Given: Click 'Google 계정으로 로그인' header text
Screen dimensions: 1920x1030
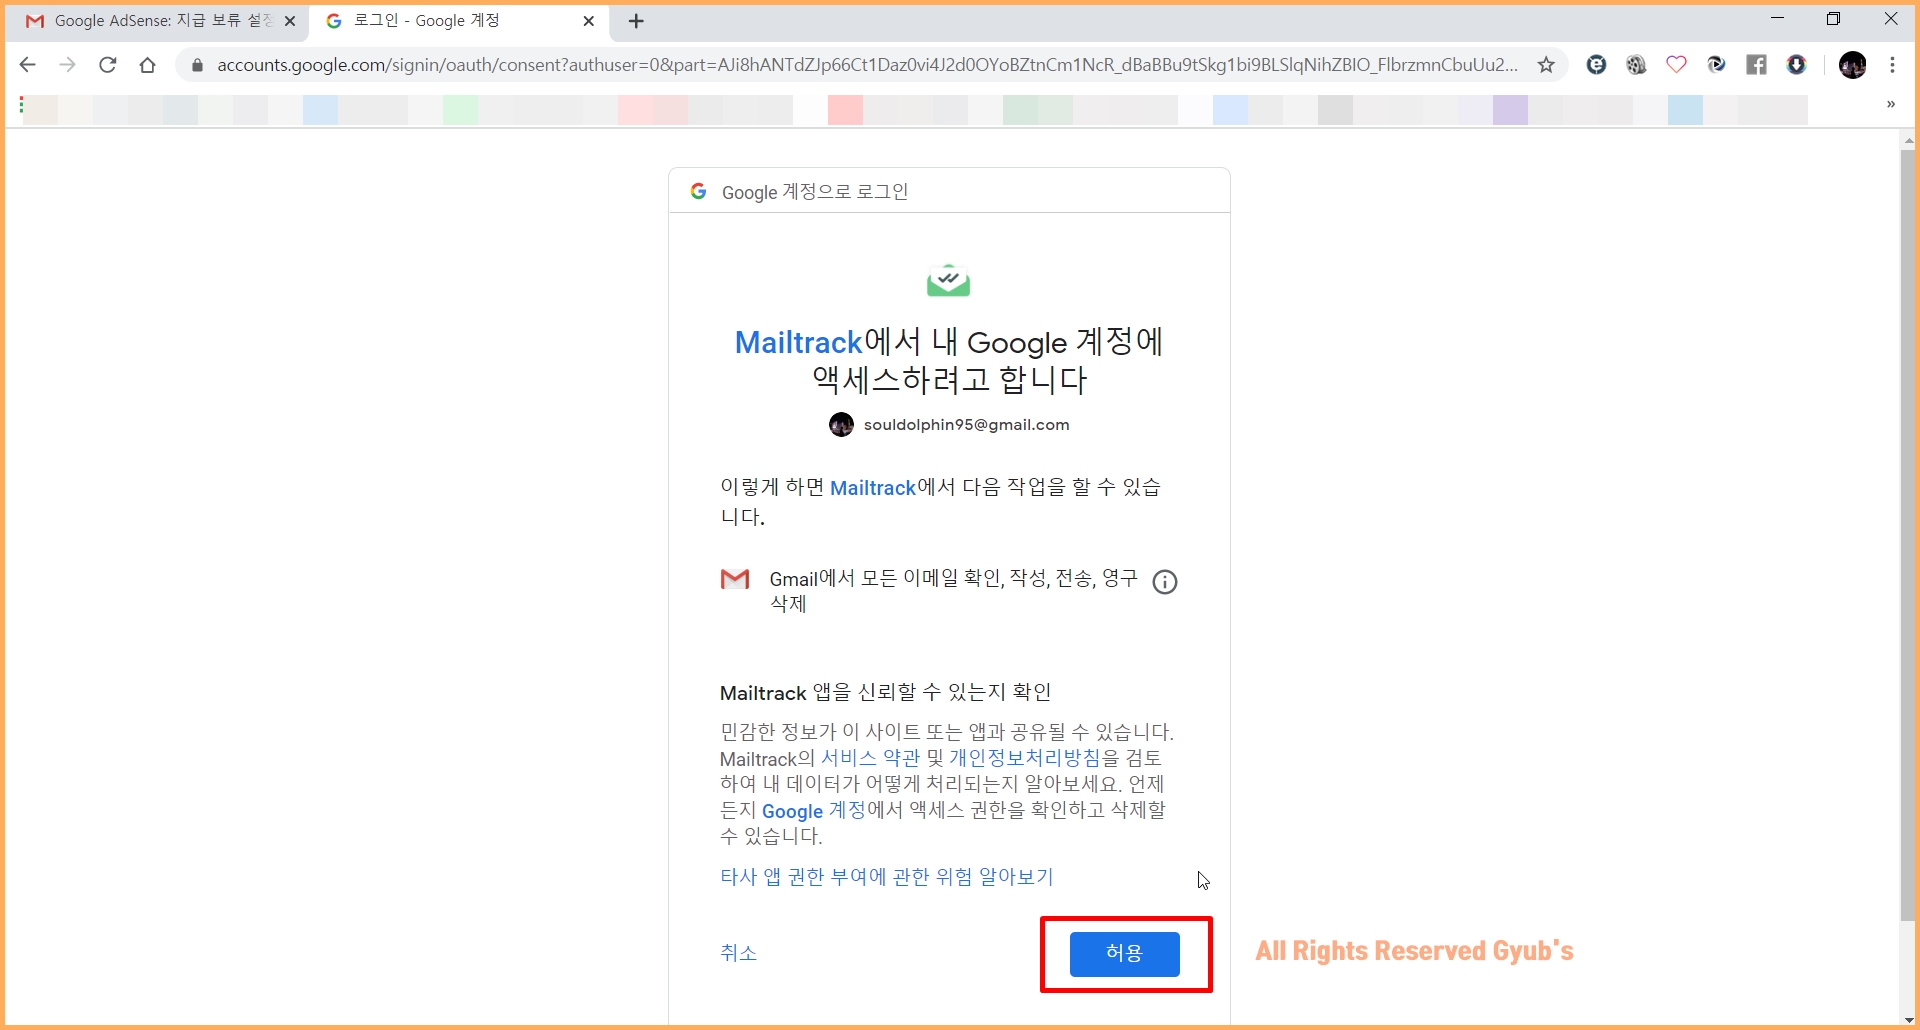Looking at the screenshot, I should [x=815, y=192].
